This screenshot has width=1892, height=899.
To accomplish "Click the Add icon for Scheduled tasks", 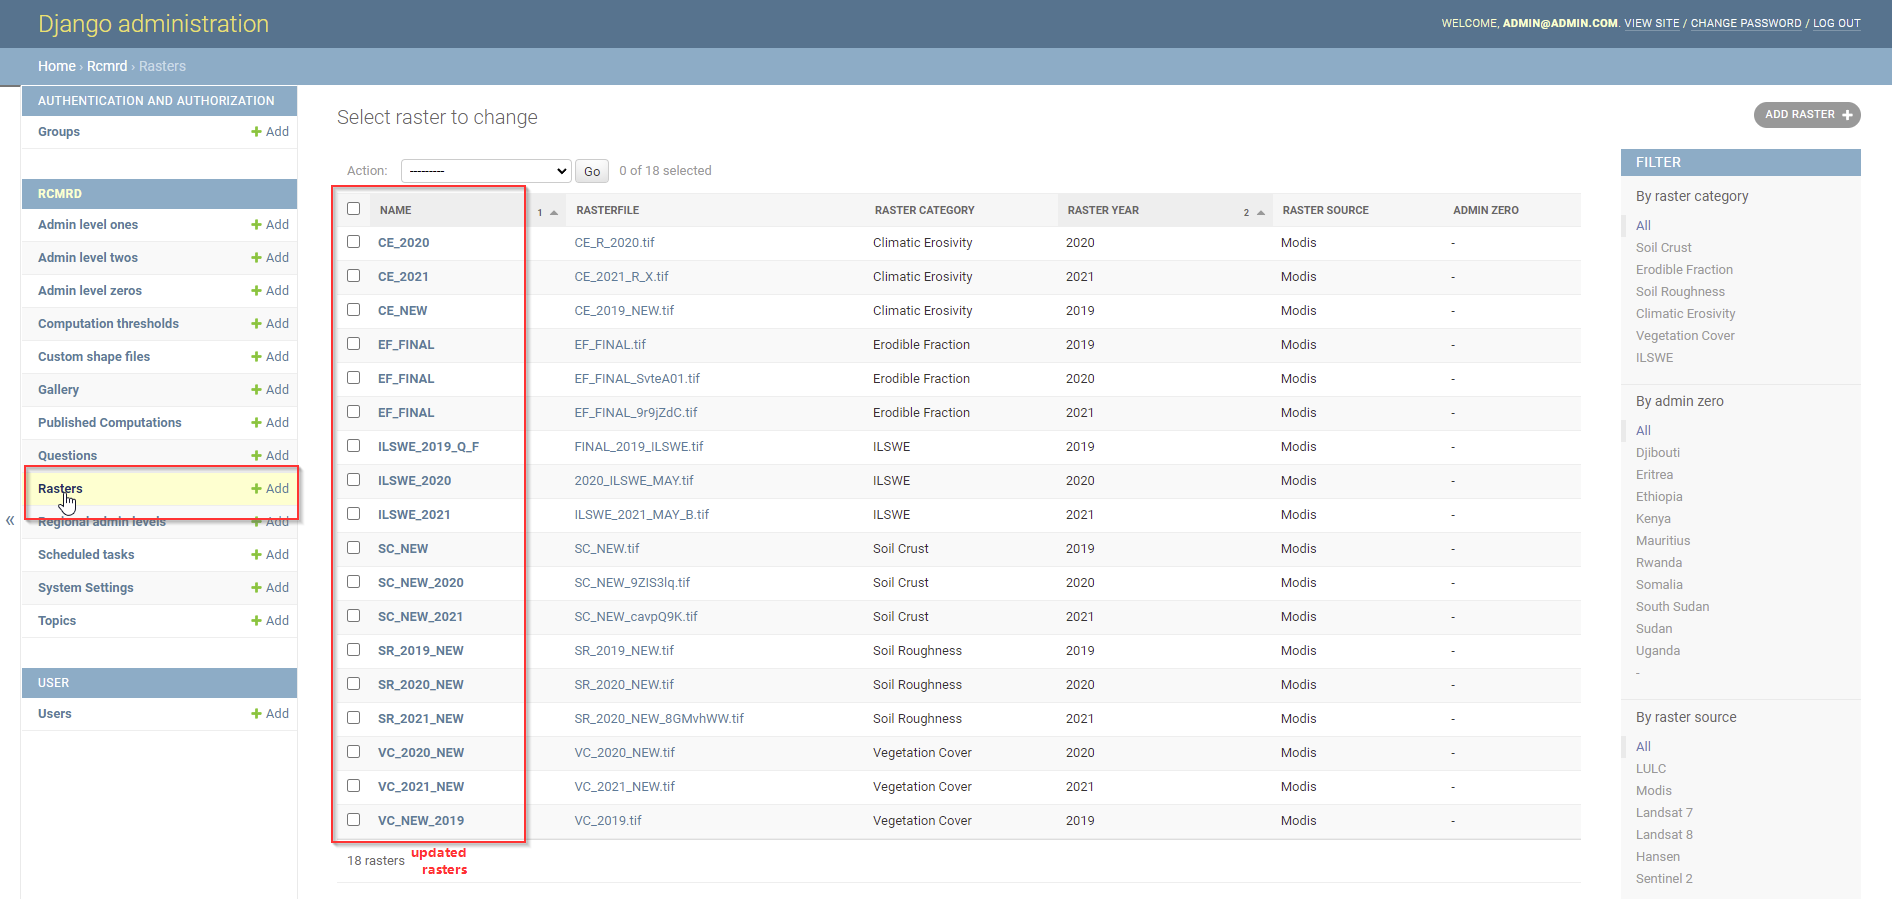I will click(x=270, y=555).
